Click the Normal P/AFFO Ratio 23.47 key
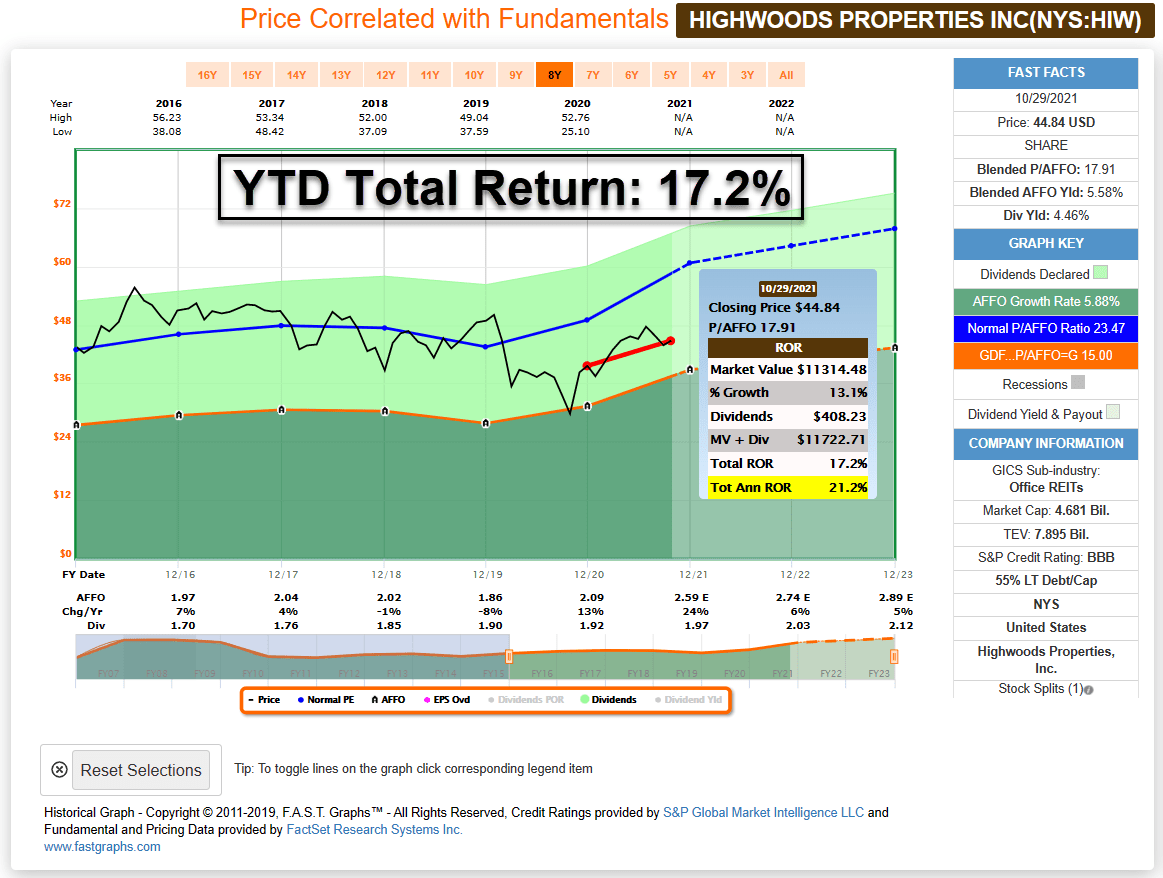This screenshot has height=878, width=1163. point(1046,329)
